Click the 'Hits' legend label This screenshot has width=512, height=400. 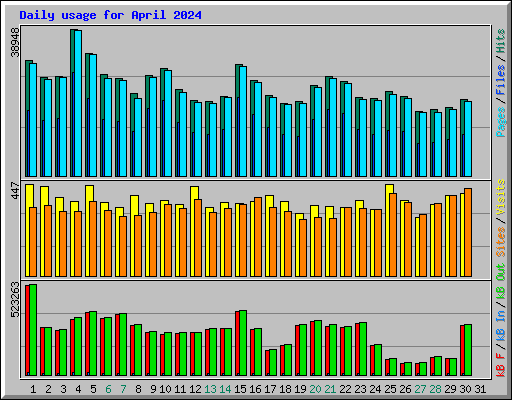click(x=500, y=41)
